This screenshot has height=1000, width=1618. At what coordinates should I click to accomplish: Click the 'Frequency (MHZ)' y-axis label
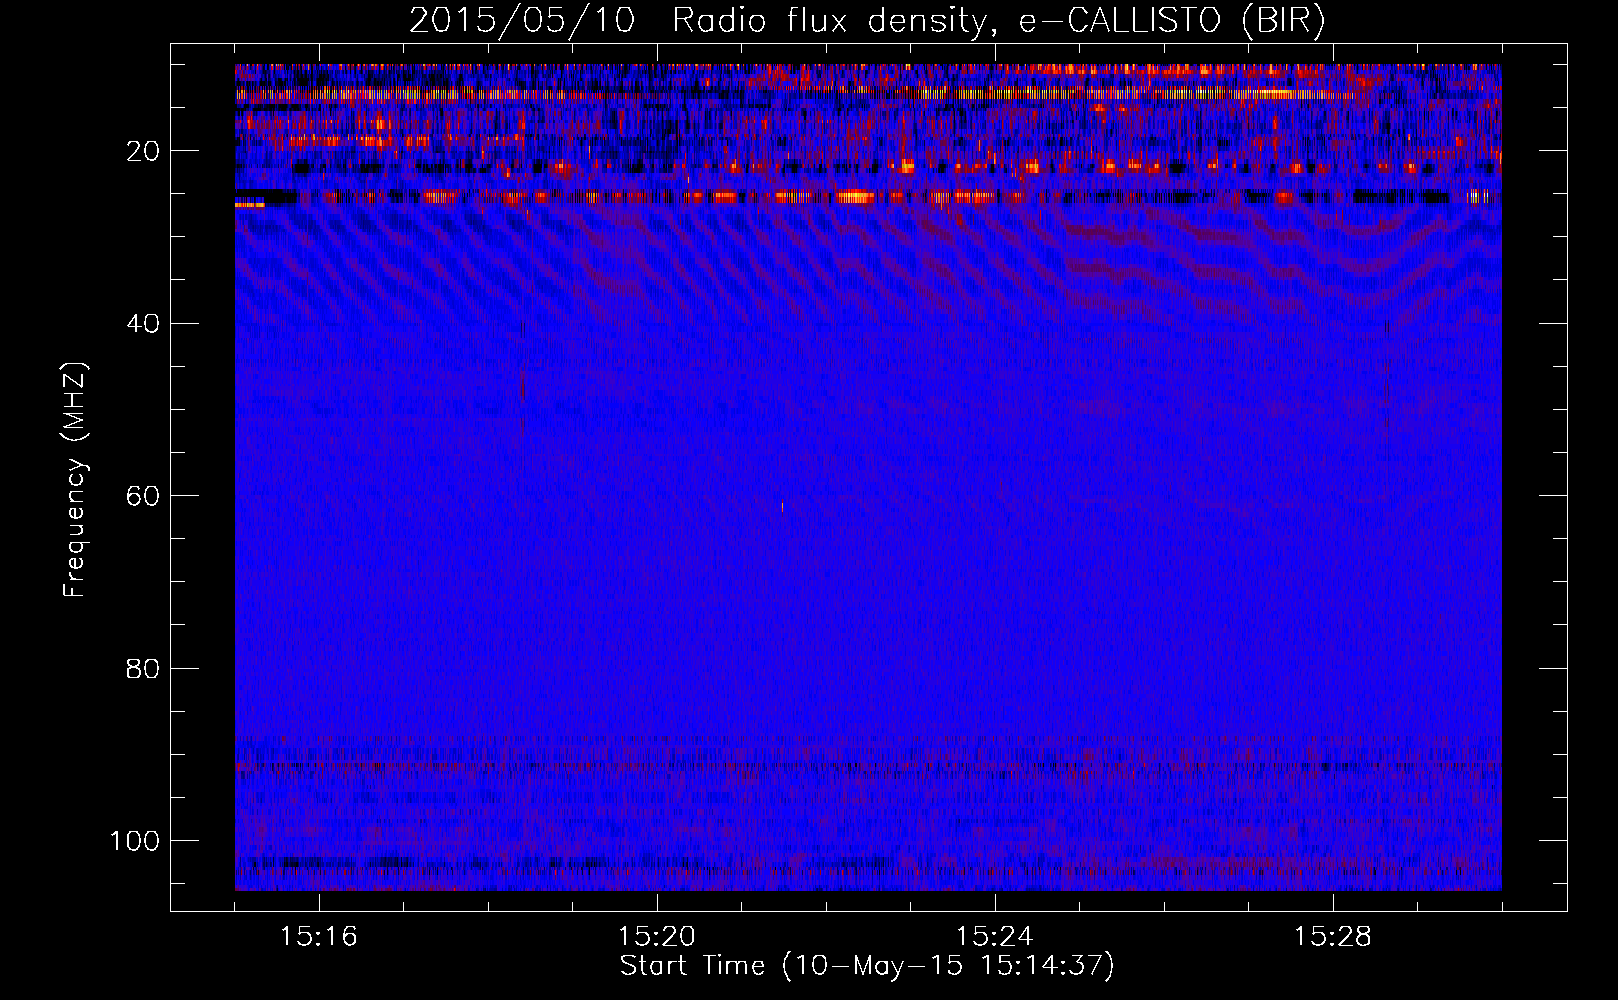click(74, 479)
